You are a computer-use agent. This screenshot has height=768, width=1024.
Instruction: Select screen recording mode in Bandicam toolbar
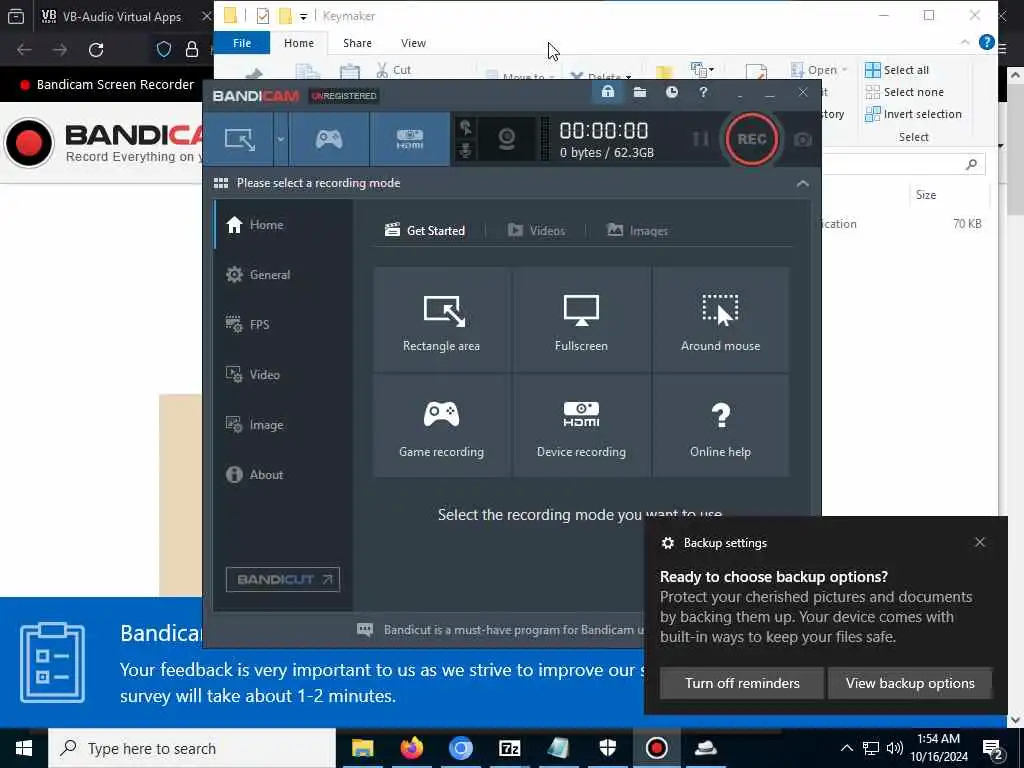tap(239, 139)
